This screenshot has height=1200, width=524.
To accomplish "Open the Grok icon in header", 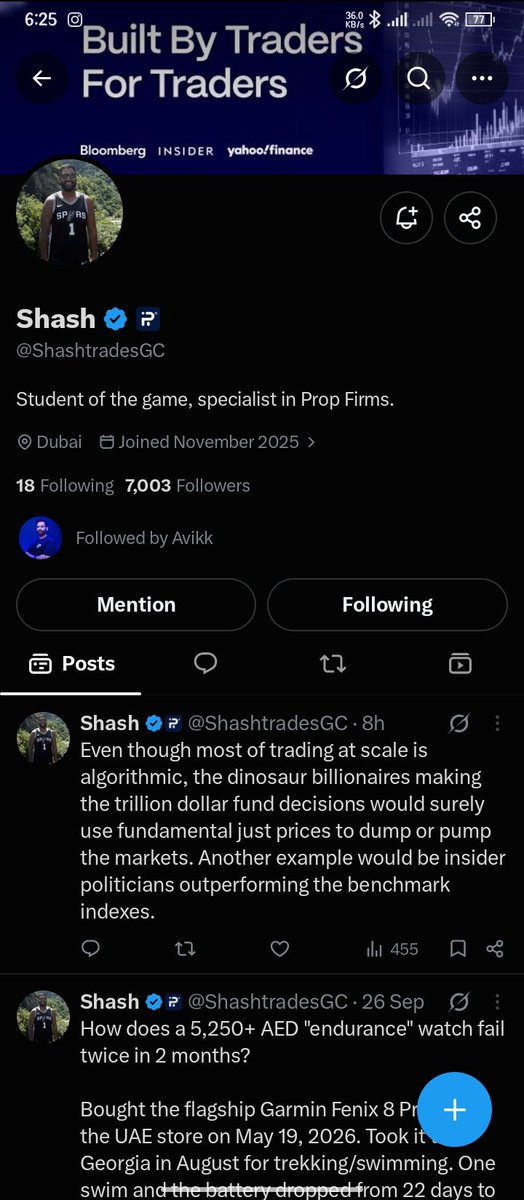I will pyautogui.click(x=356, y=78).
